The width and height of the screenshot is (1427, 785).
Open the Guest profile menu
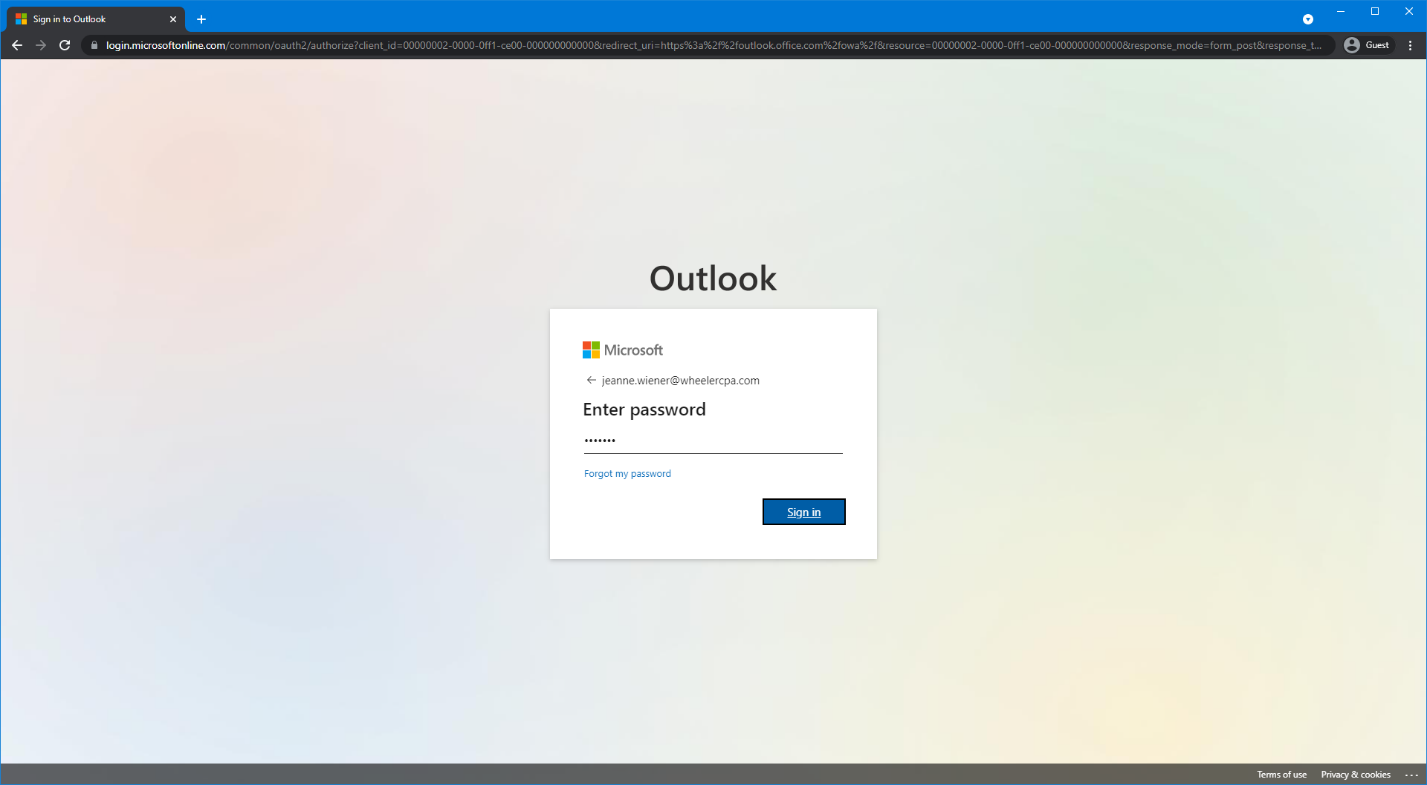(1368, 45)
